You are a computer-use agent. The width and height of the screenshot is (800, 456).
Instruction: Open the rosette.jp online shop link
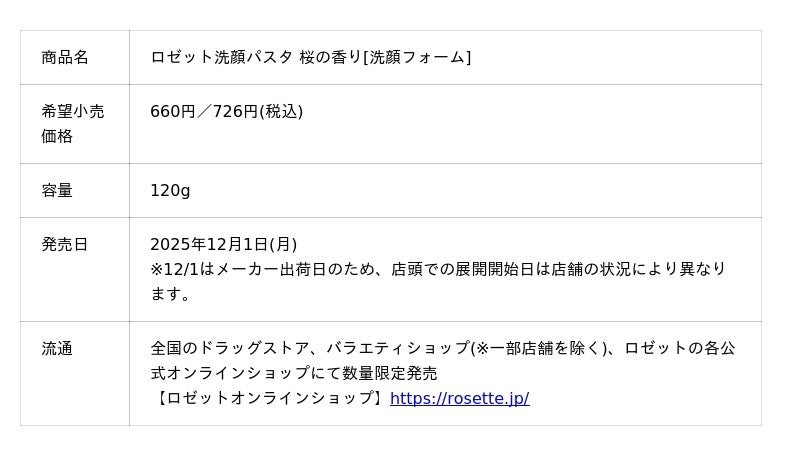pyautogui.click(x=459, y=399)
